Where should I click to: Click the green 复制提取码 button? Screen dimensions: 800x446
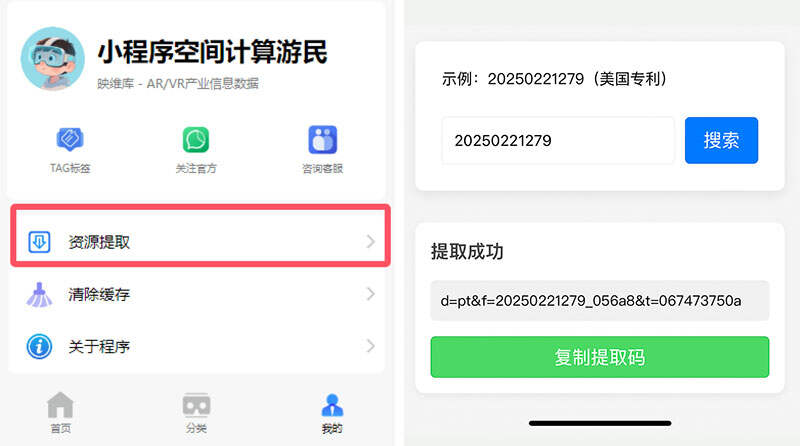599,357
